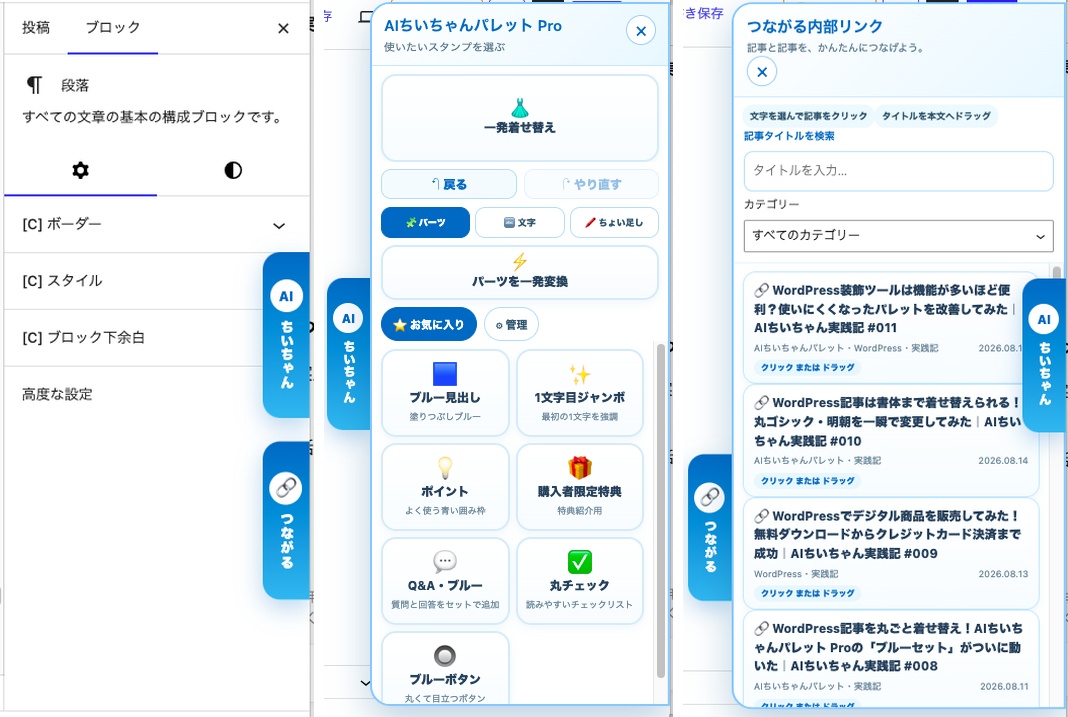This screenshot has width=1068, height=717.
Task: Click article title ending 実践記 #009
Action: point(888,535)
